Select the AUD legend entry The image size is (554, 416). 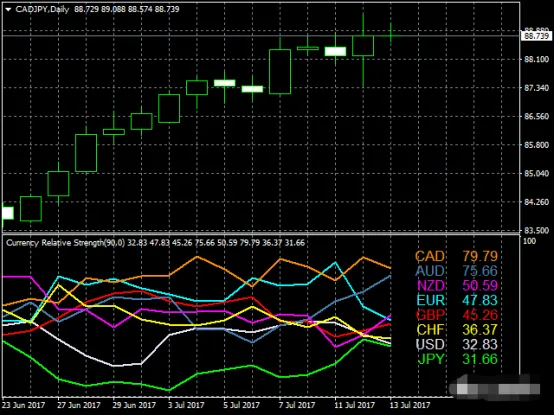click(x=430, y=271)
